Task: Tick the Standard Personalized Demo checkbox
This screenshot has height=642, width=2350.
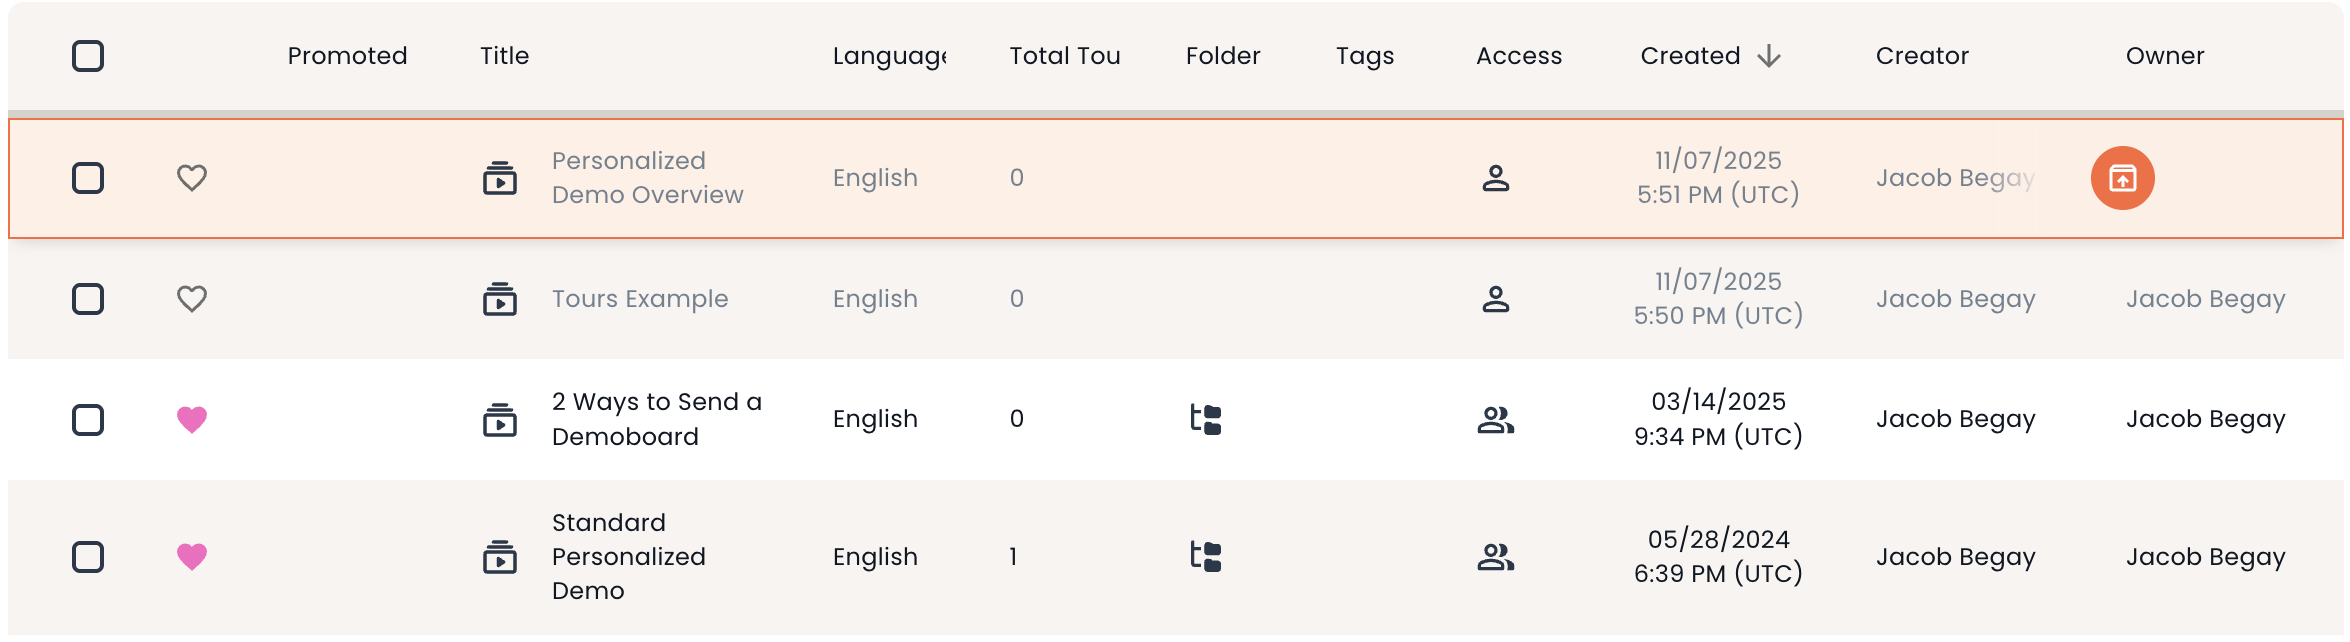Action: click(x=88, y=557)
